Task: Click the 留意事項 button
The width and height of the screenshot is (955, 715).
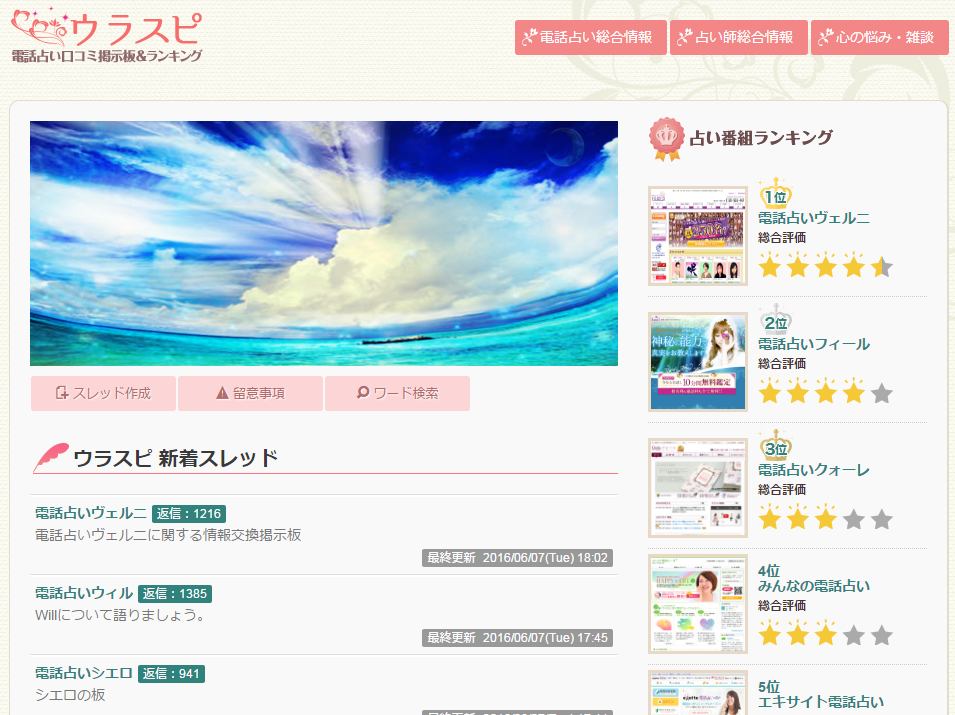Action: point(250,393)
